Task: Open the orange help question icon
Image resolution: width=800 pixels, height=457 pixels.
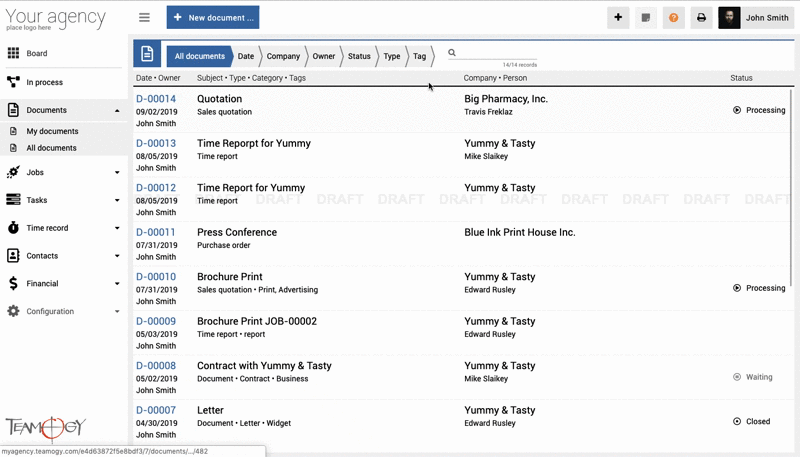Action: point(673,17)
